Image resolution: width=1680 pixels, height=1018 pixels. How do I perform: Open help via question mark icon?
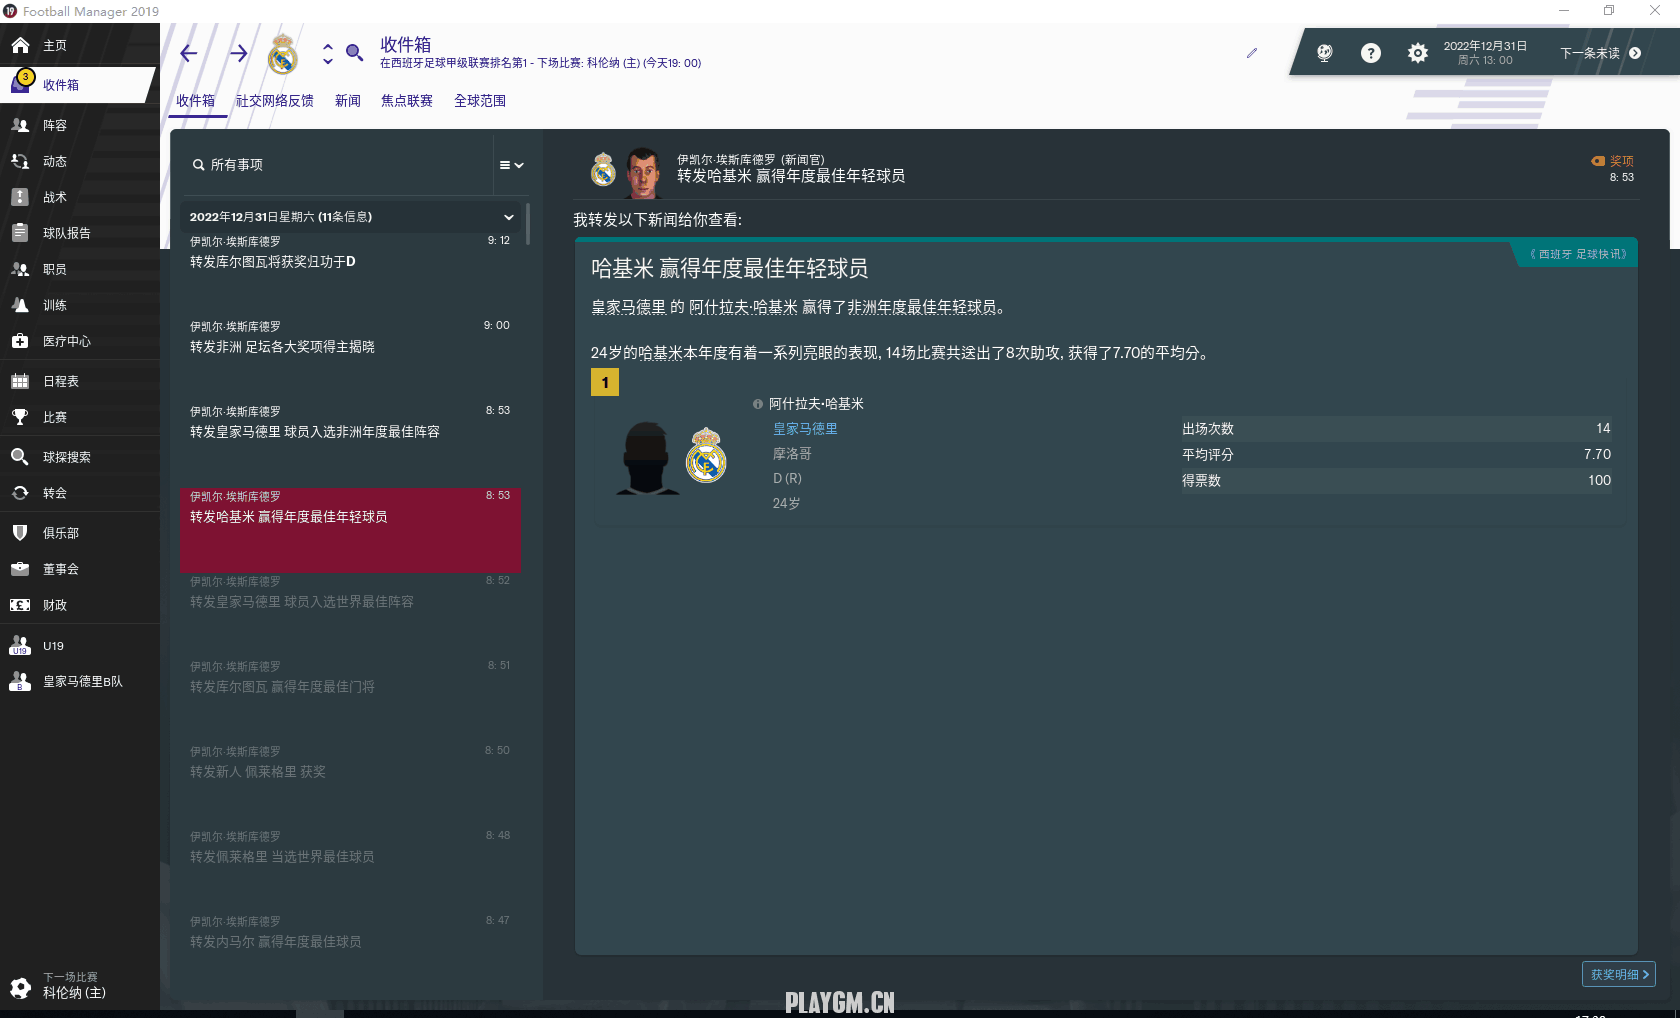pyautogui.click(x=1370, y=53)
